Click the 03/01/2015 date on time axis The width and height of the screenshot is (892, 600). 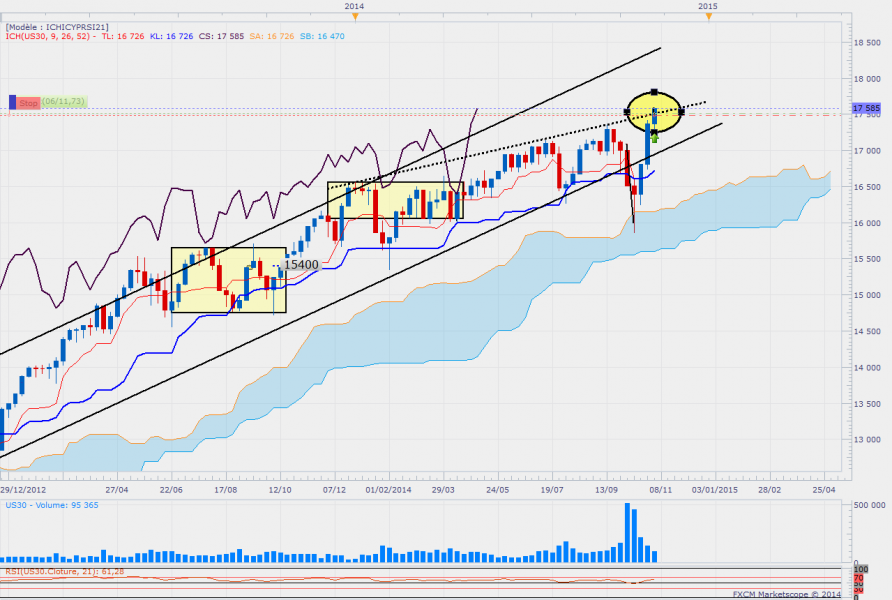714,490
